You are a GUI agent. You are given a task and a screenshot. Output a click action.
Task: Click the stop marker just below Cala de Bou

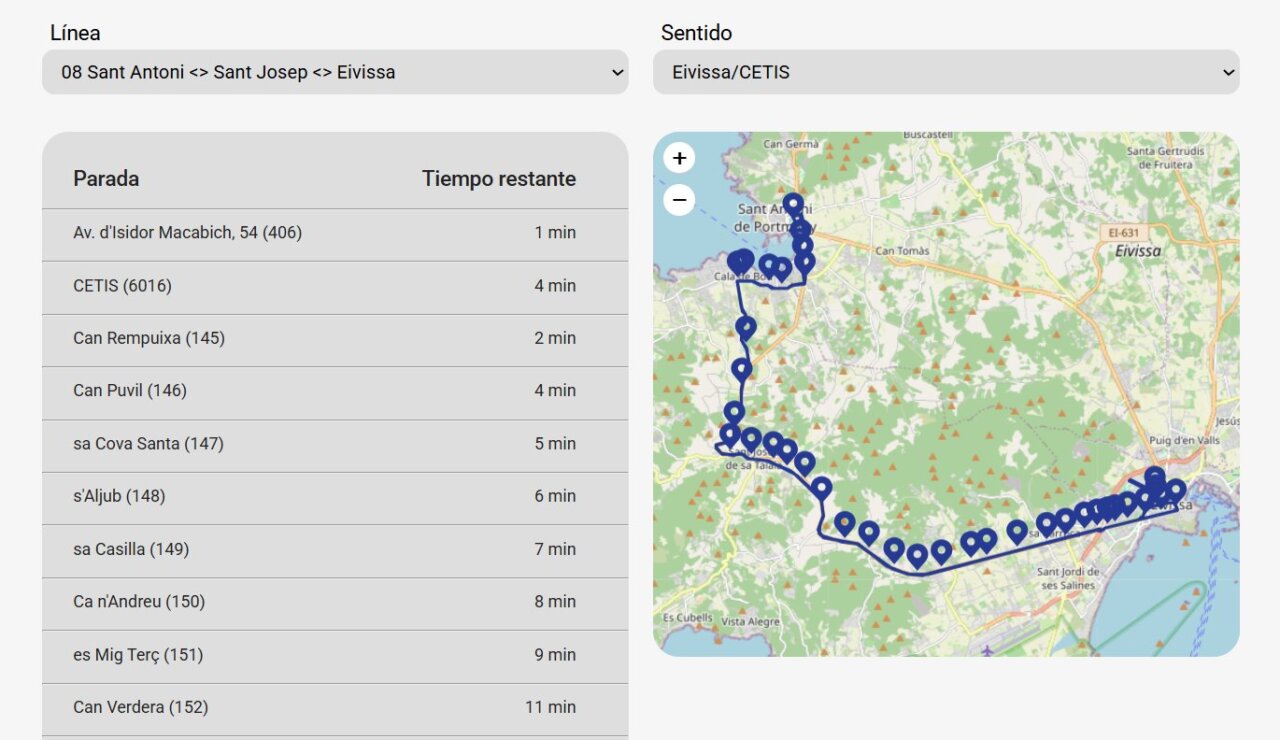(746, 326)
